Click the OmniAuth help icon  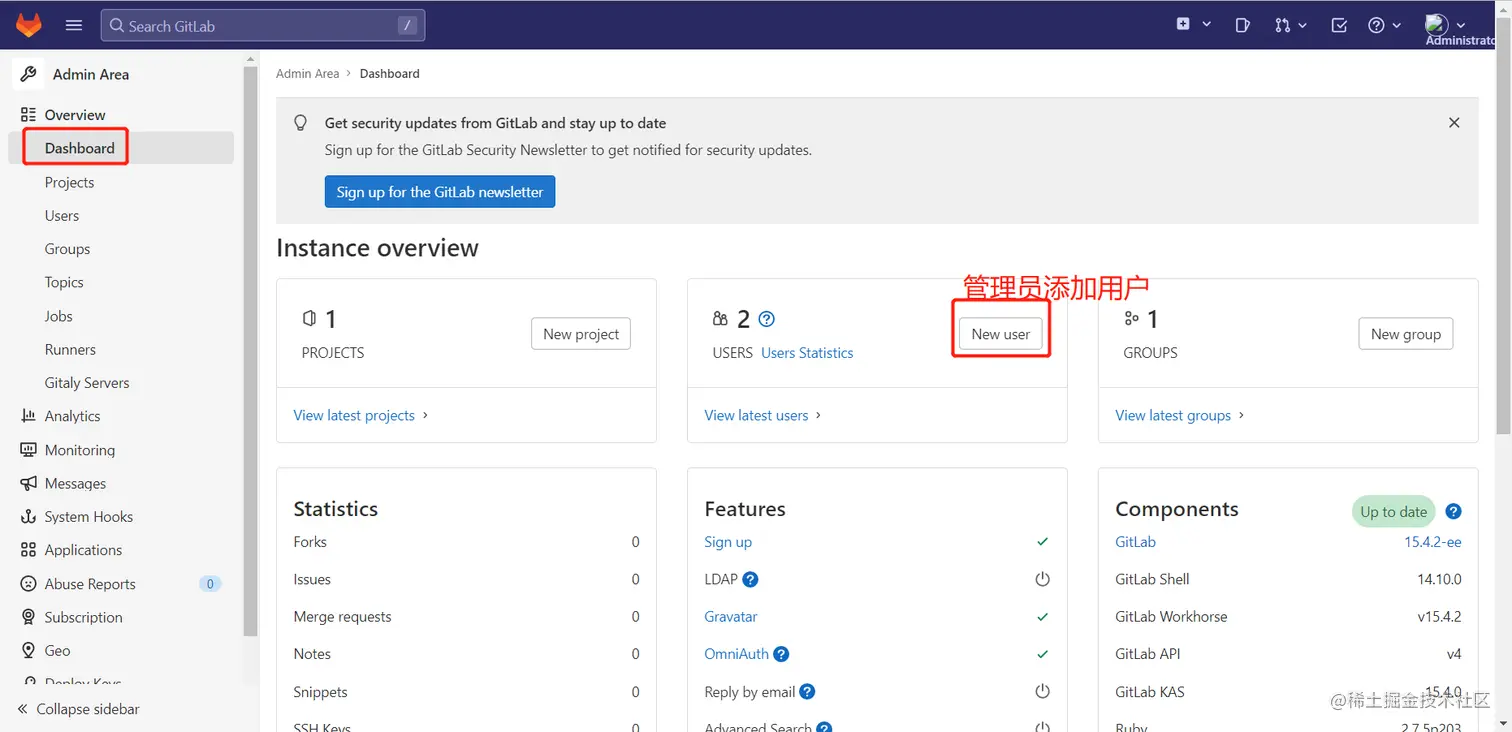(782, 654)
